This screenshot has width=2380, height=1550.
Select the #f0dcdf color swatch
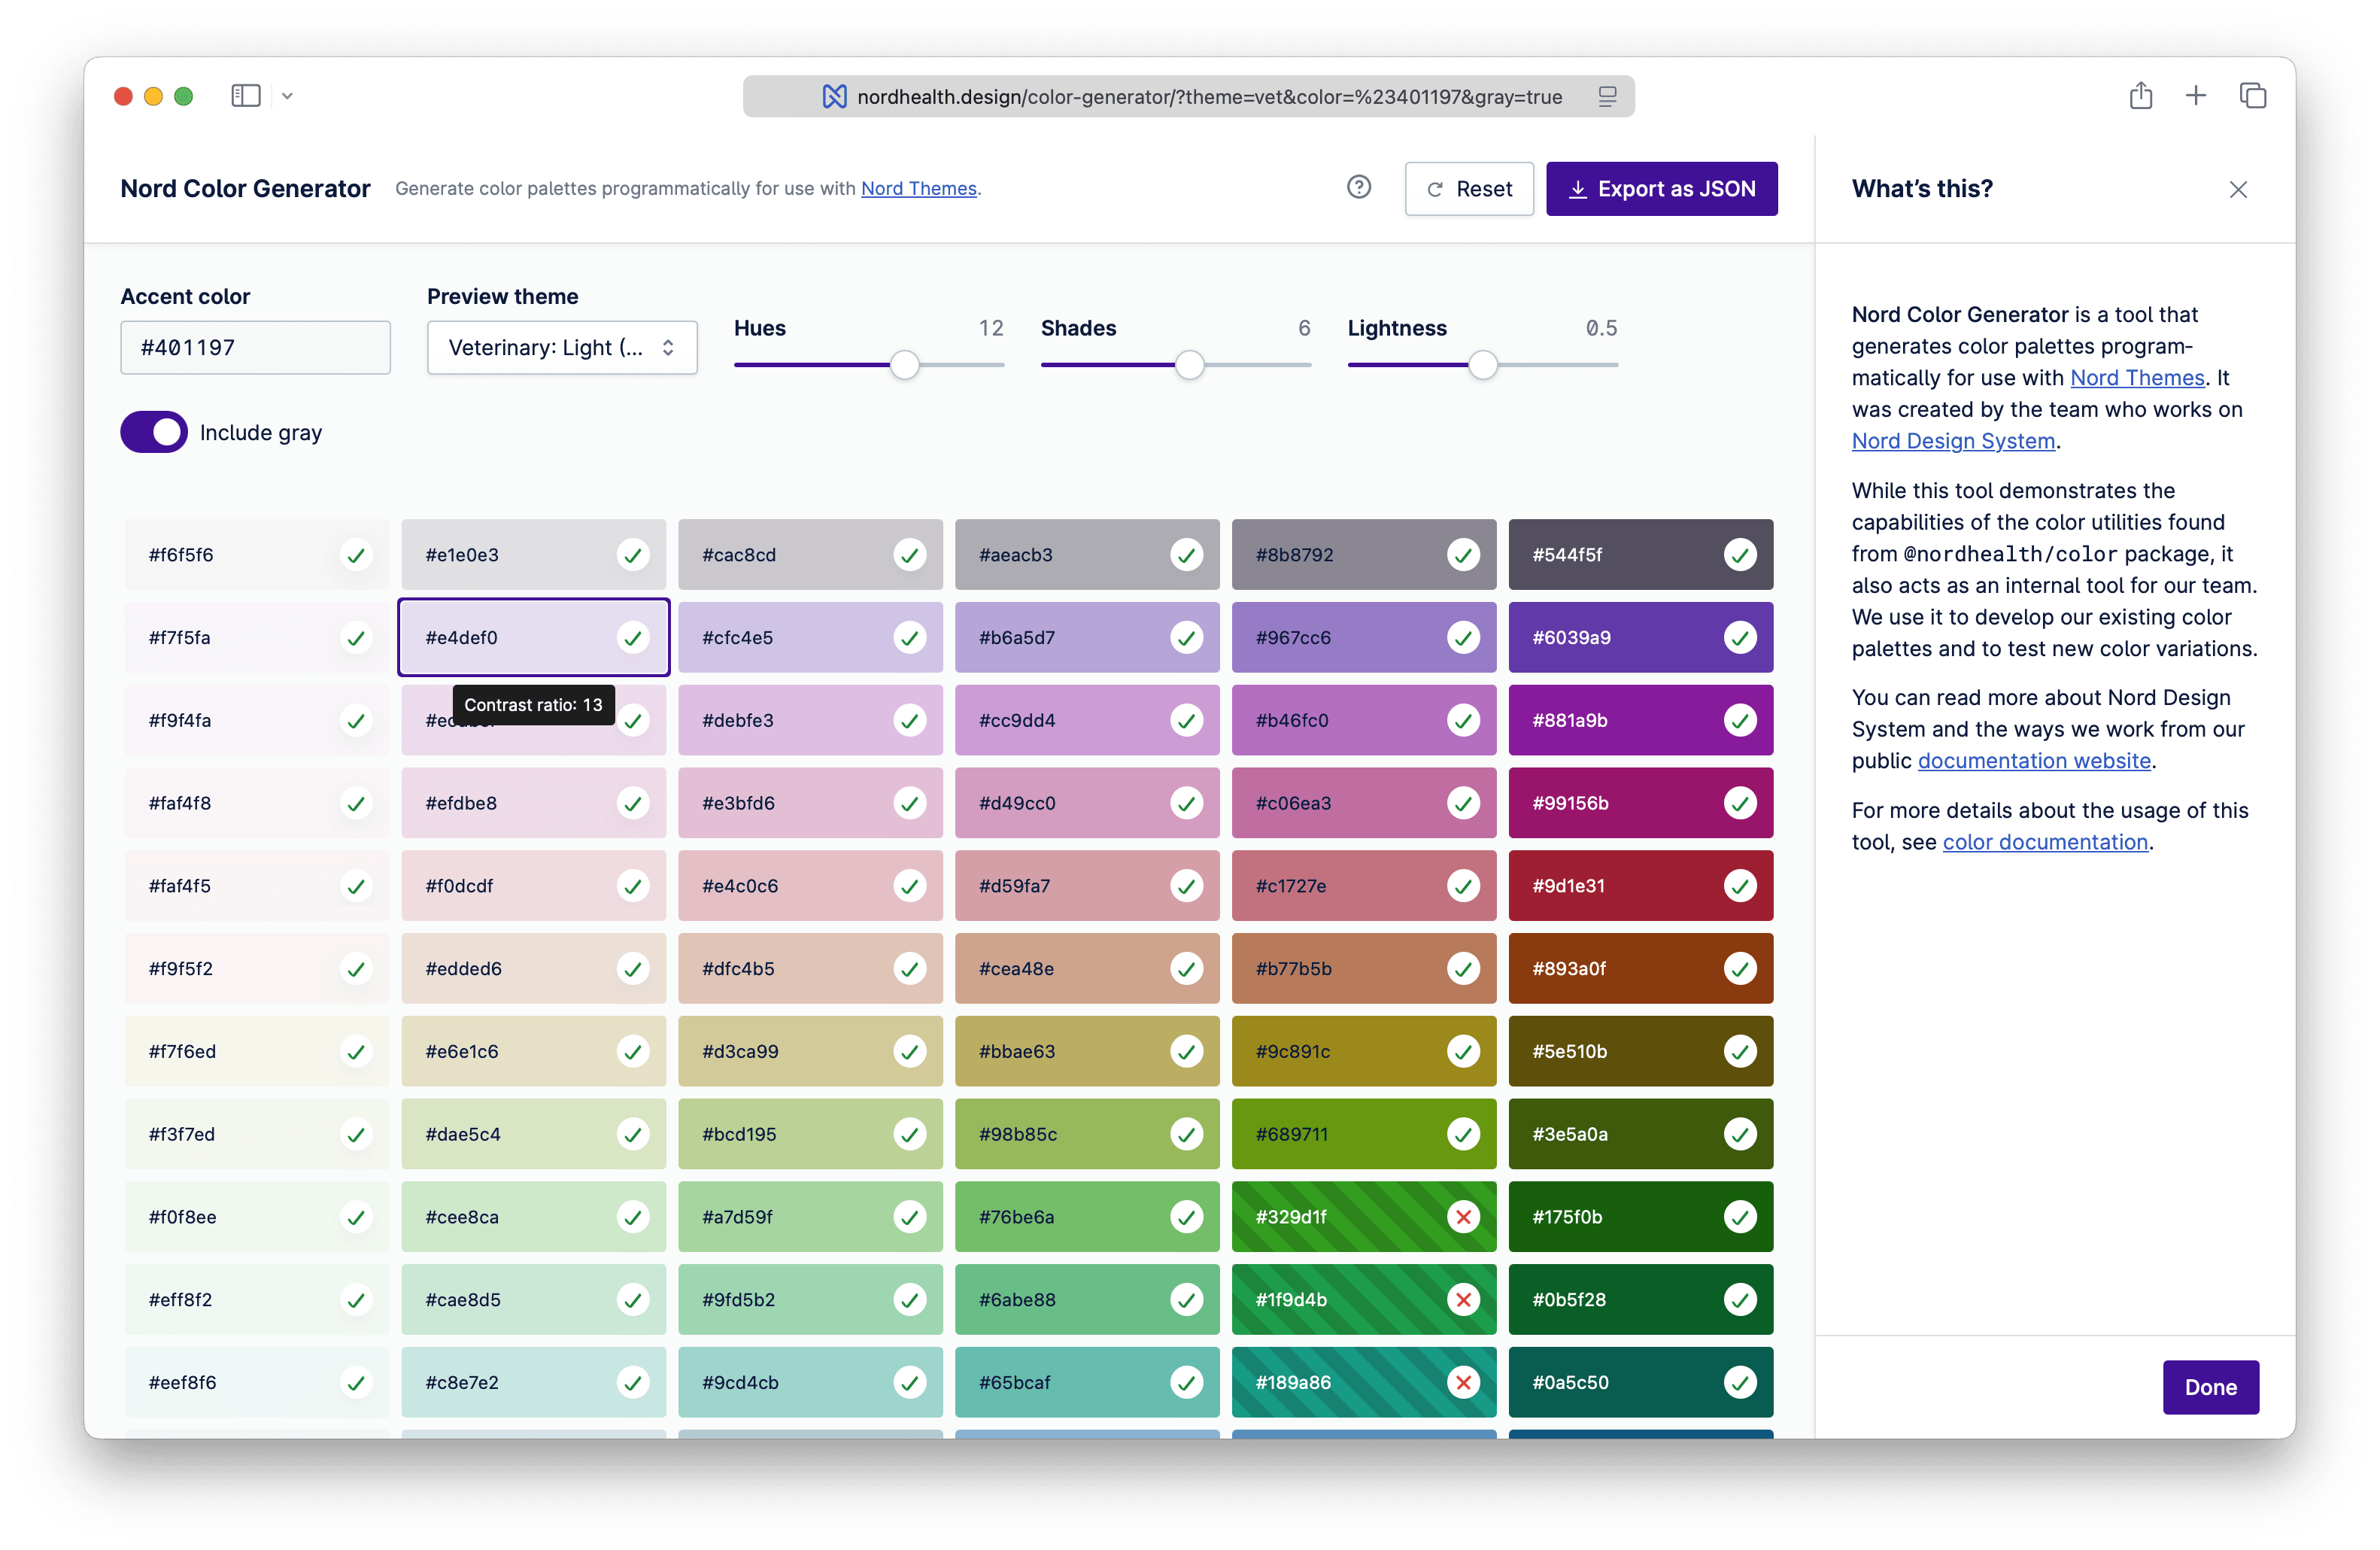point(533,886)
